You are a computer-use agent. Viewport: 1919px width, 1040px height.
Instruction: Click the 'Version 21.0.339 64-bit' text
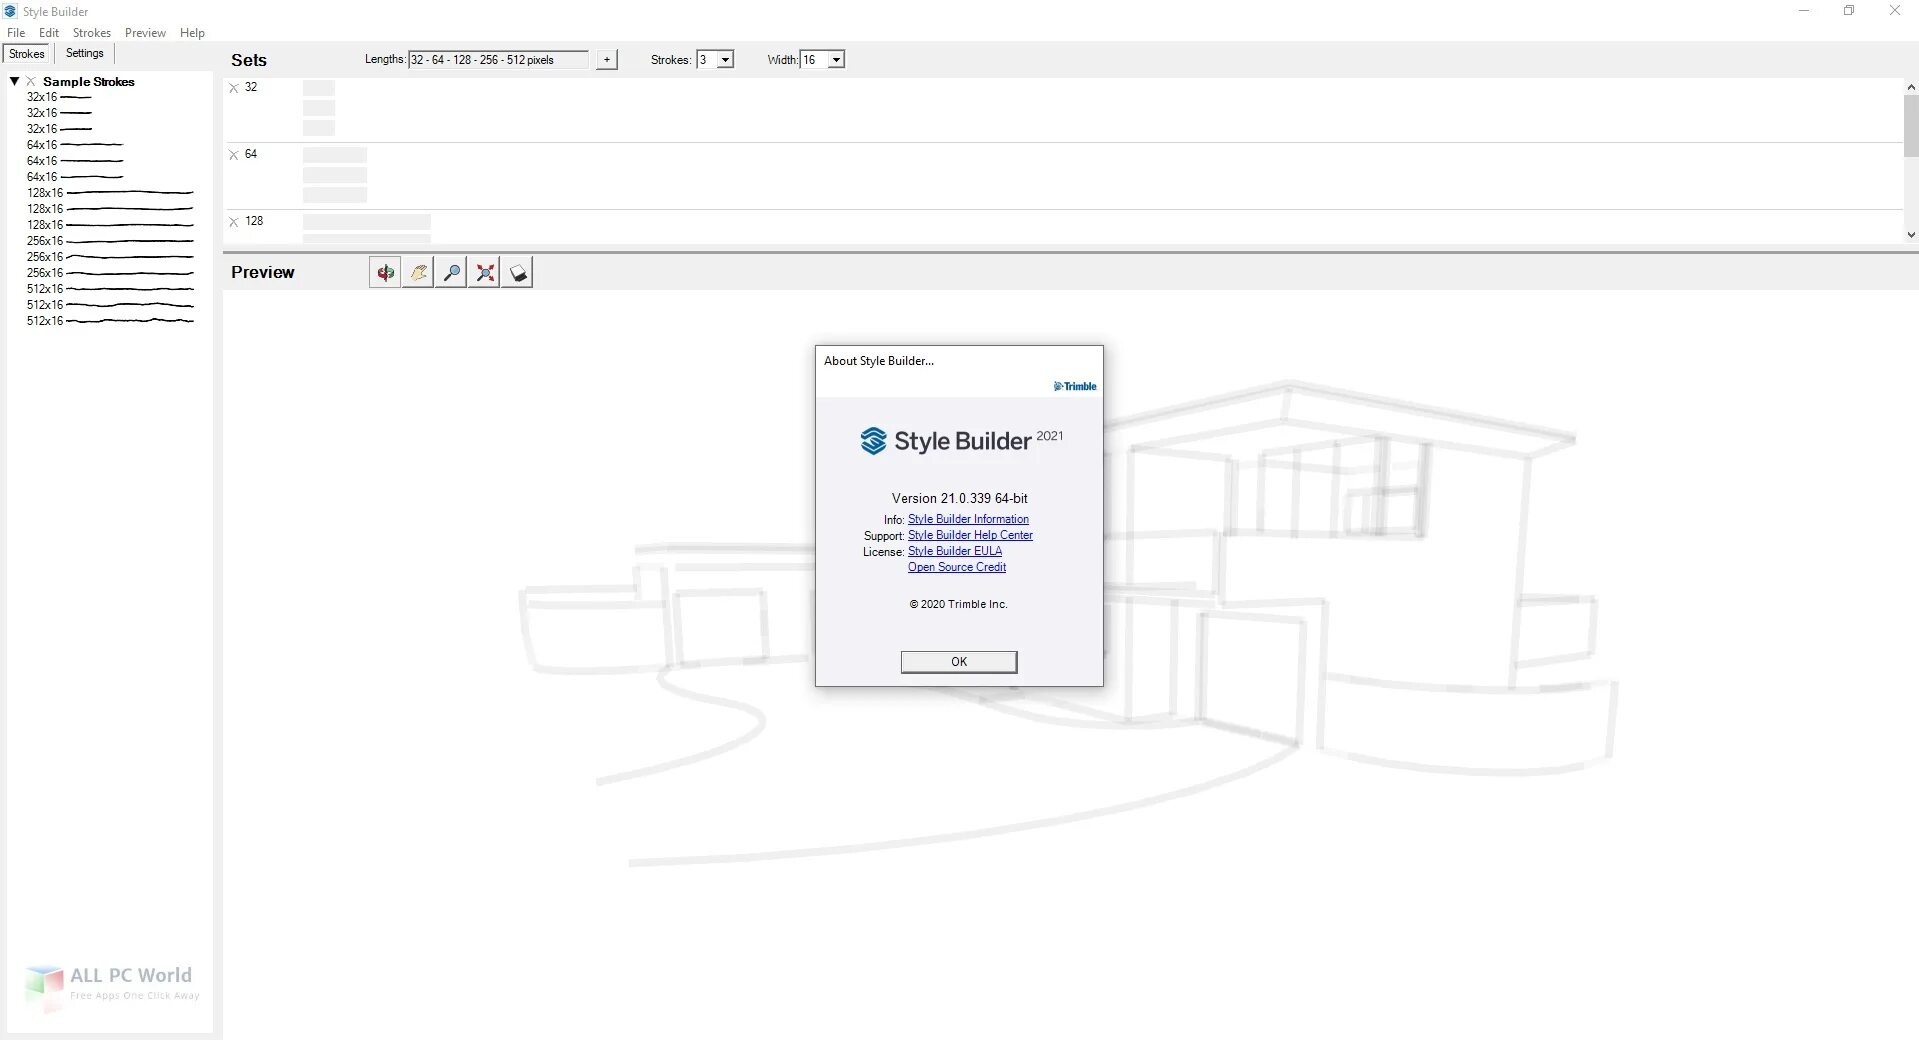960,498
